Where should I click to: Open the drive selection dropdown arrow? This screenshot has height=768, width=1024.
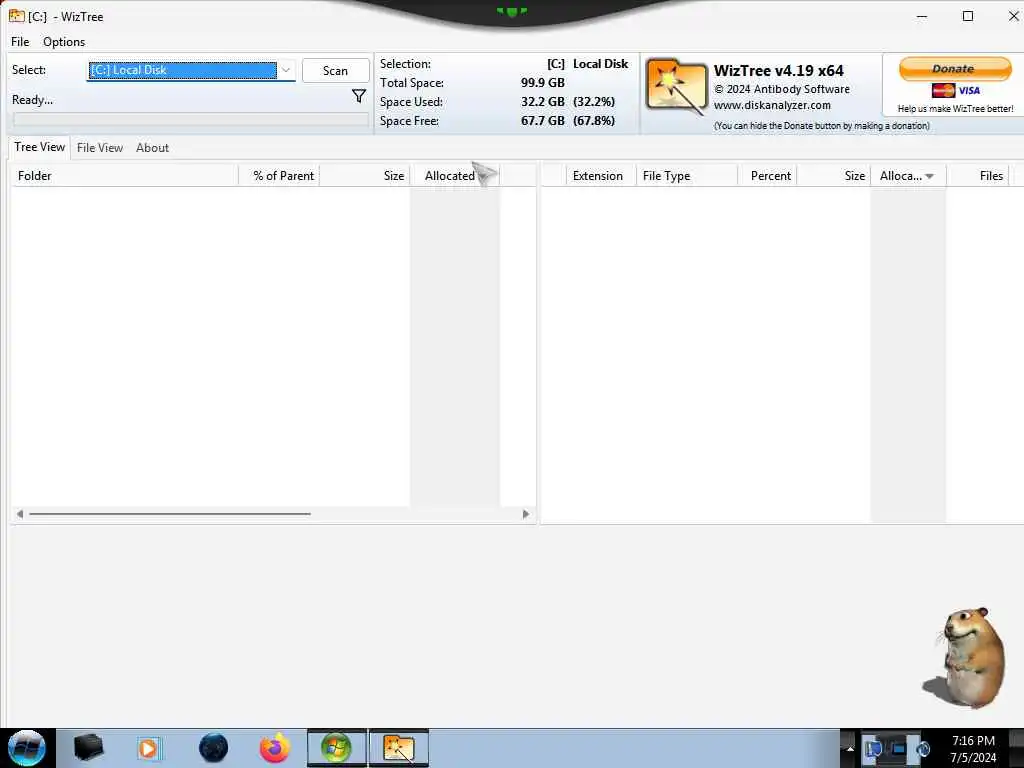(x=286, y=70)
